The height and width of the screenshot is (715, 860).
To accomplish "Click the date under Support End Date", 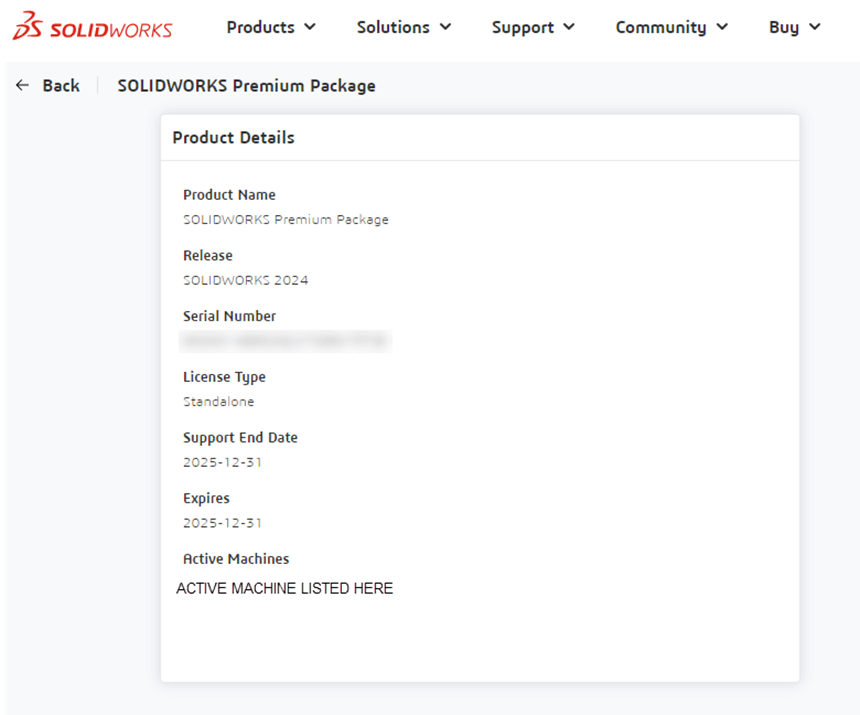I will coord(222,462).
